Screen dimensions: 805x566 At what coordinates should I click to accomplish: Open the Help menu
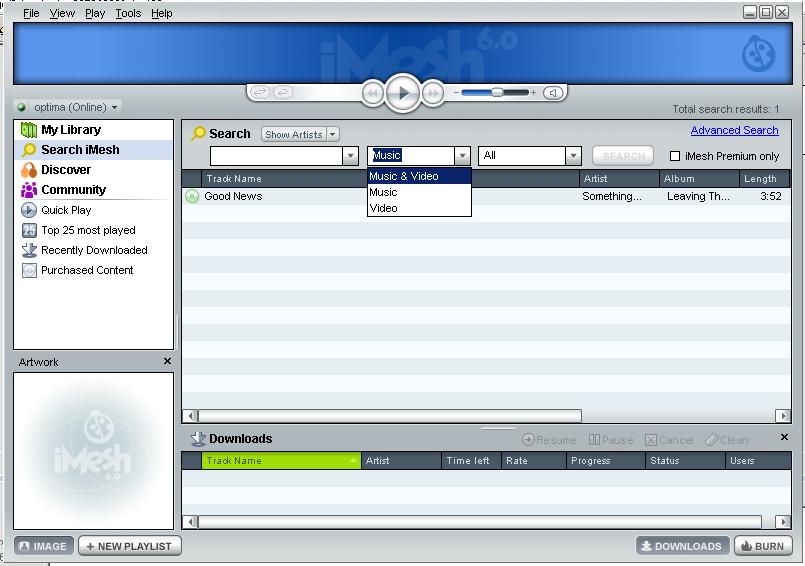pyautogui.click(x=162, y=13)
